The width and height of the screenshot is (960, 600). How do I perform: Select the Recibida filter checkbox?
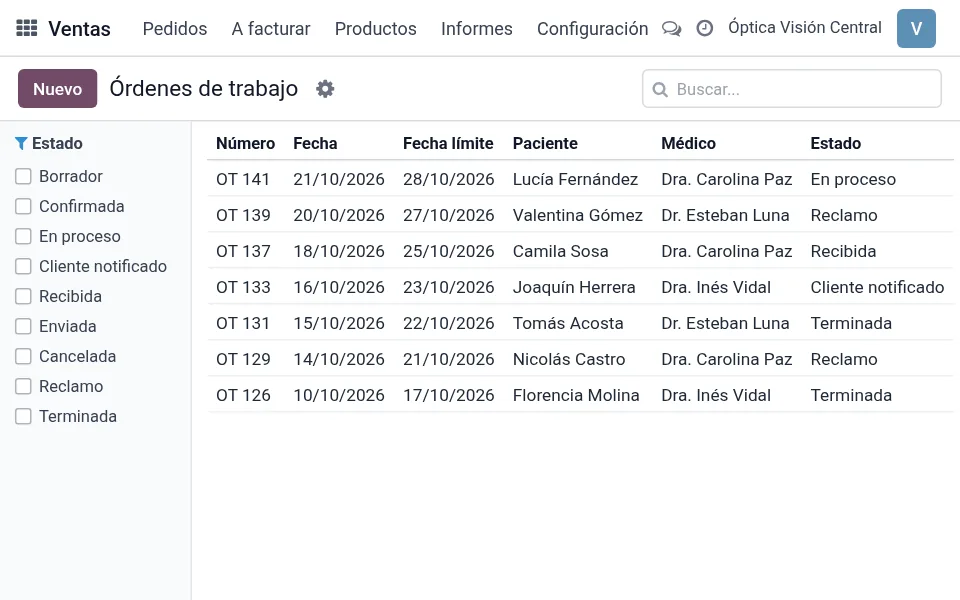click(23, 296)
